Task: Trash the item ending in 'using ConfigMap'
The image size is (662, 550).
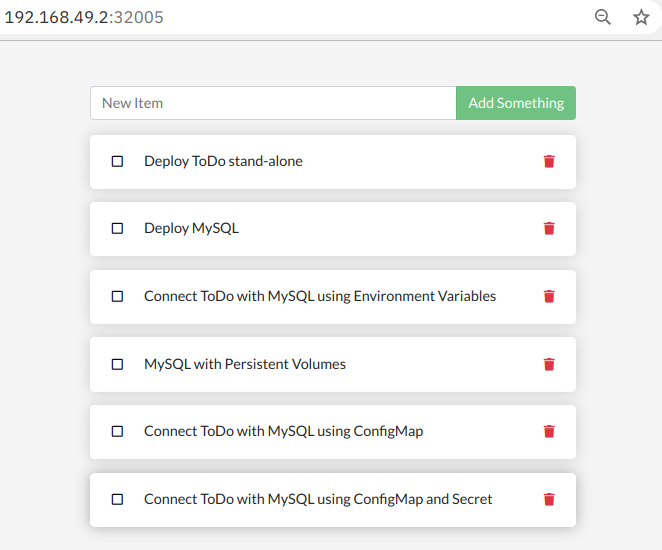Action: (x=549, y=431)
